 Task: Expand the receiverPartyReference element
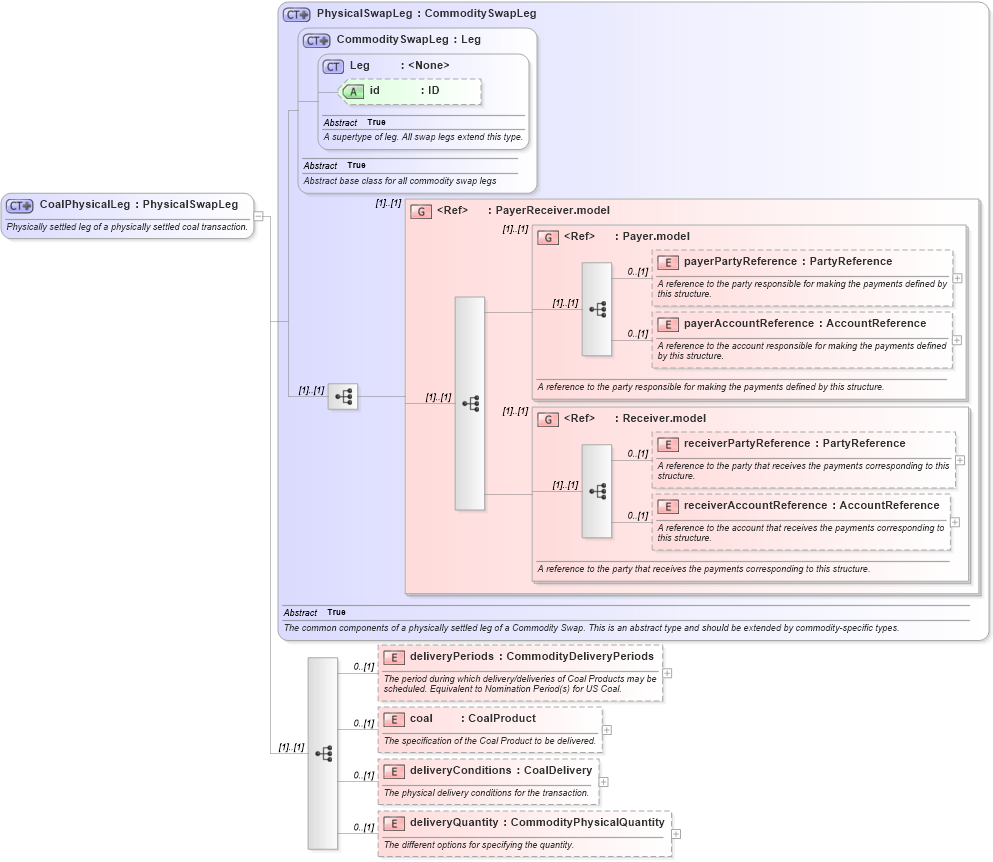960,460
